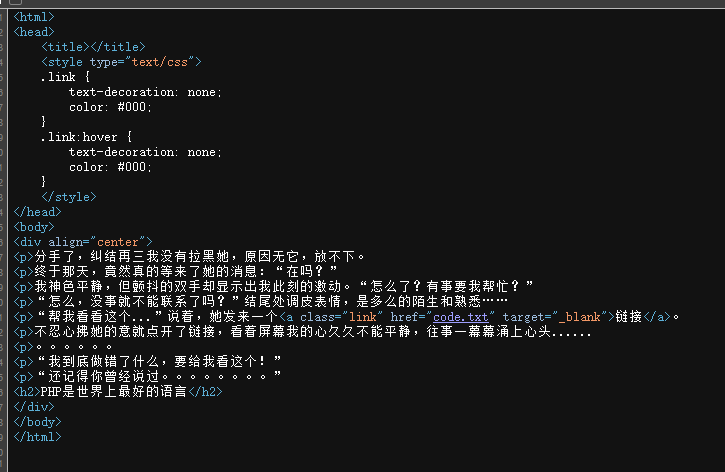Click the paragraph starting 分手了

click(190, 257)
